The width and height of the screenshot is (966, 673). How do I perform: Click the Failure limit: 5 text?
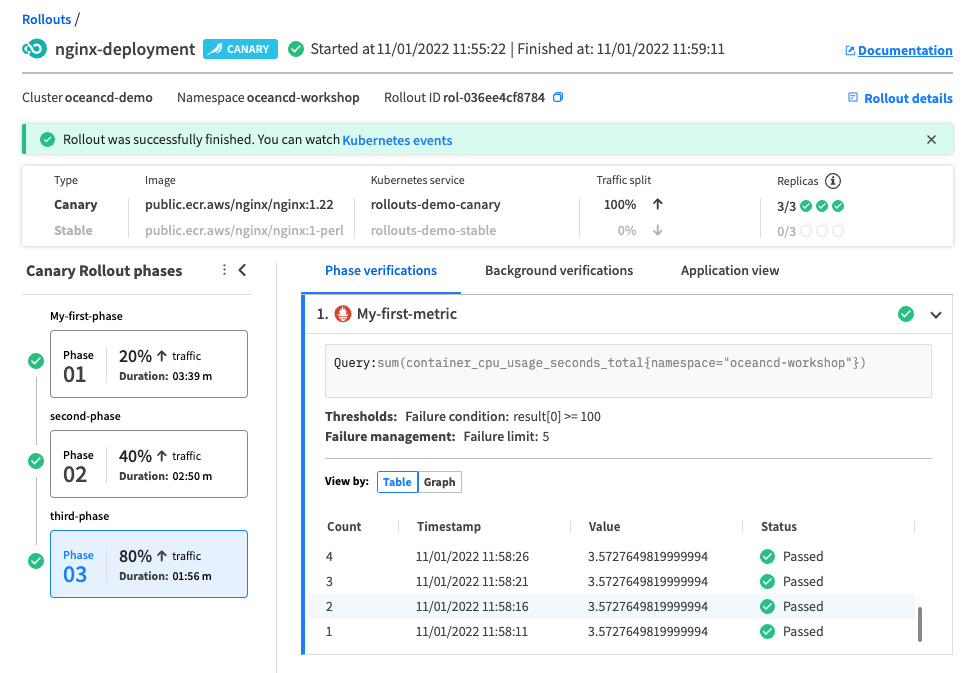coord(506,437)
